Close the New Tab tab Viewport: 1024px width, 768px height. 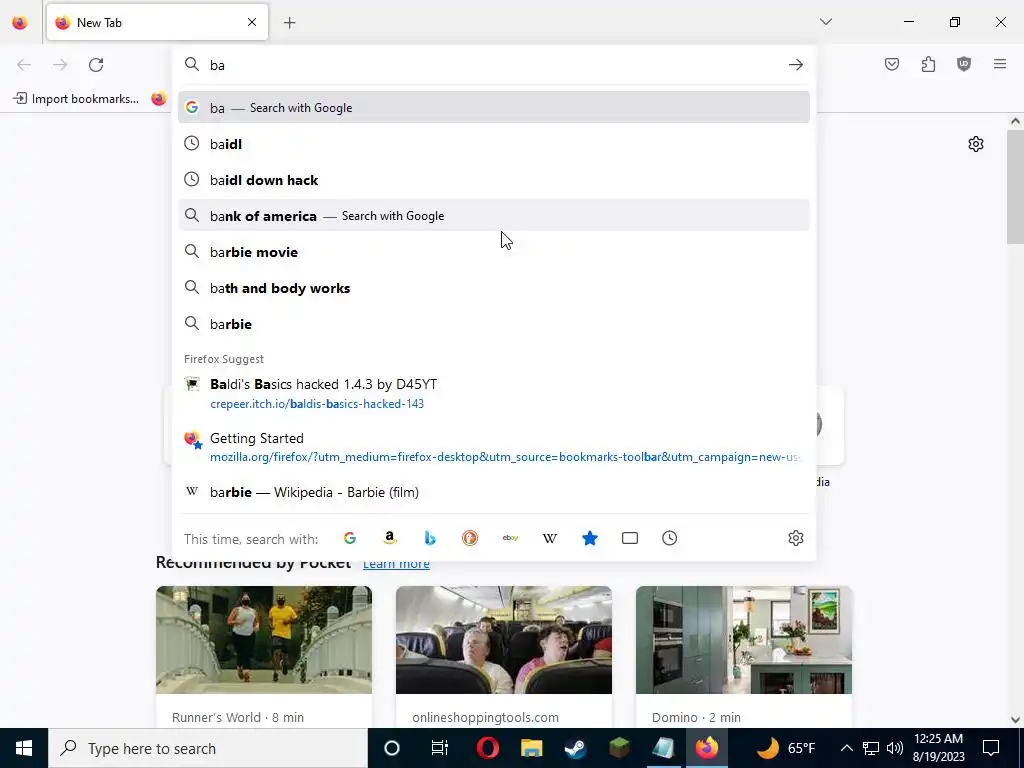click(252, 22)
